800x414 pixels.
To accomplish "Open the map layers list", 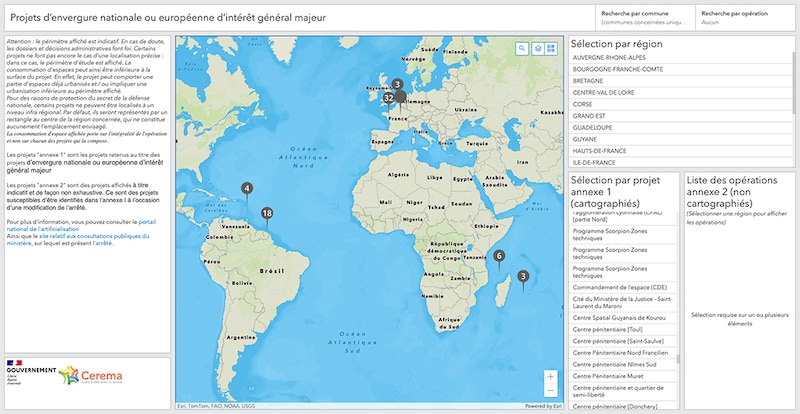I will (x=538, y=48).
